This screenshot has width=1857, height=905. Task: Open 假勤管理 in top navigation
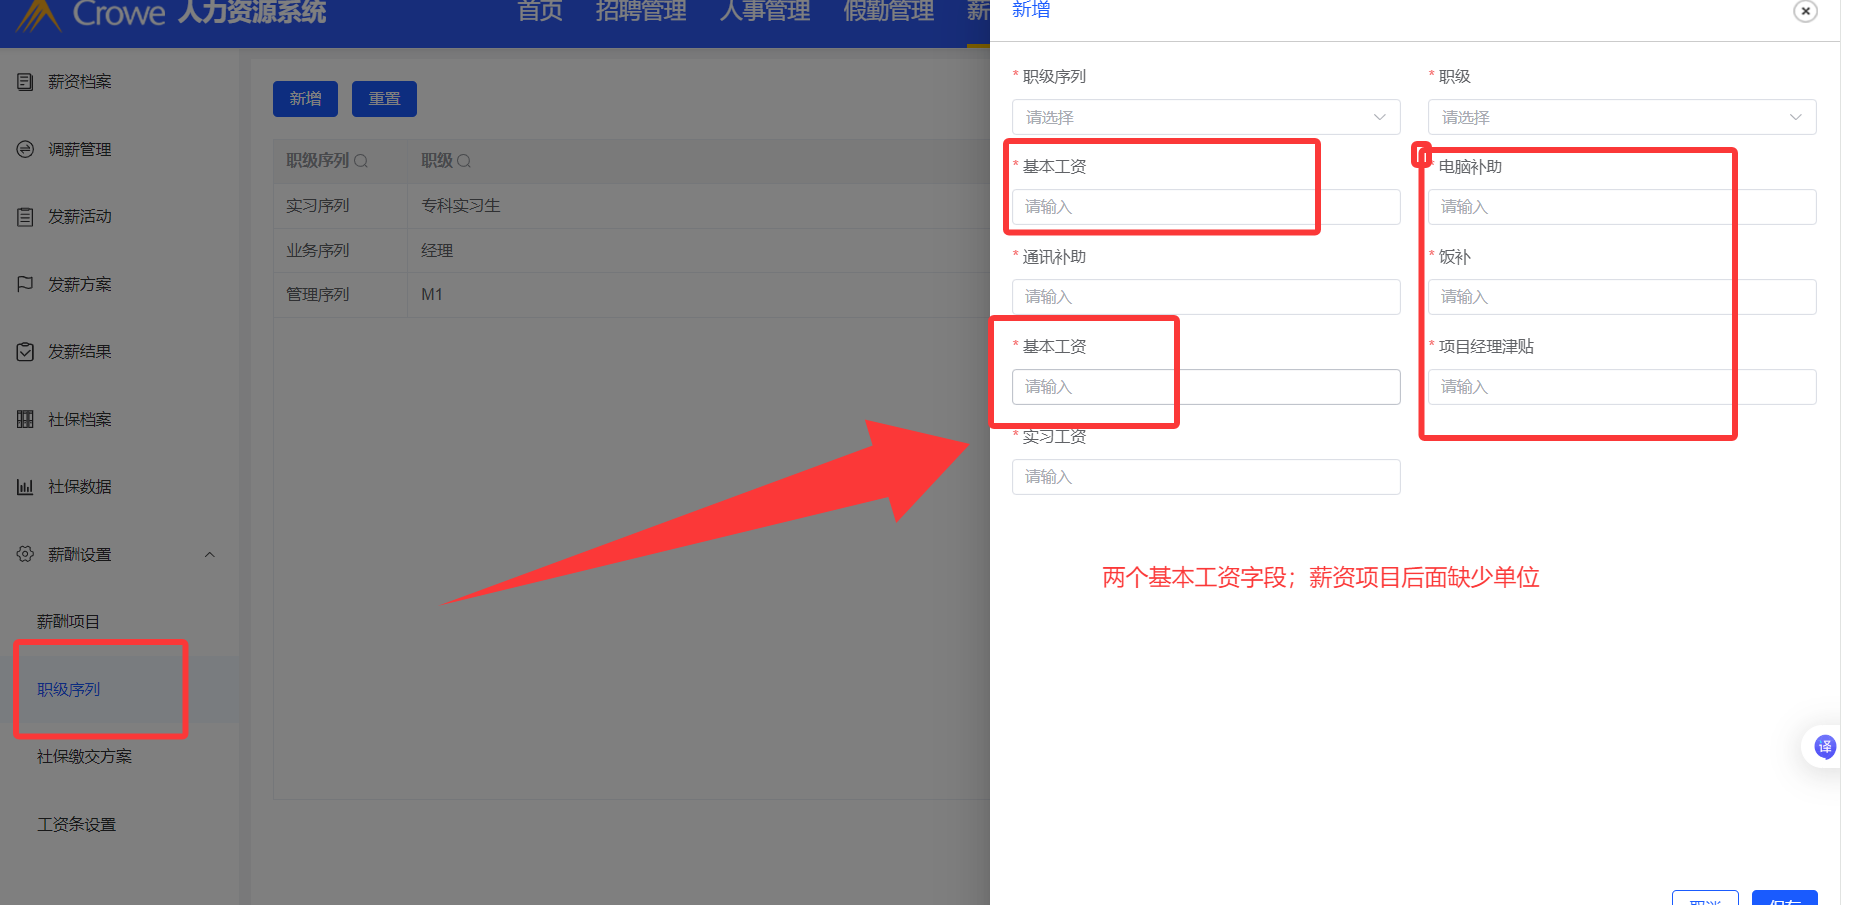[889, 12]
